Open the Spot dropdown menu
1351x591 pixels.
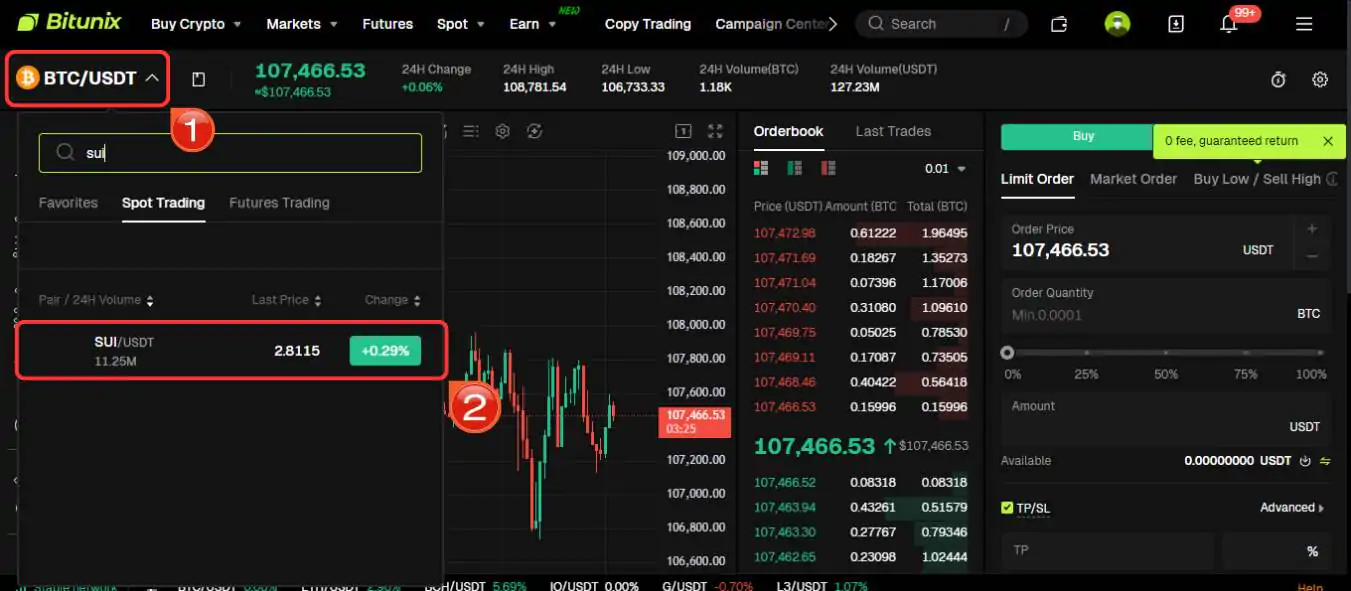tap(461, 24)
